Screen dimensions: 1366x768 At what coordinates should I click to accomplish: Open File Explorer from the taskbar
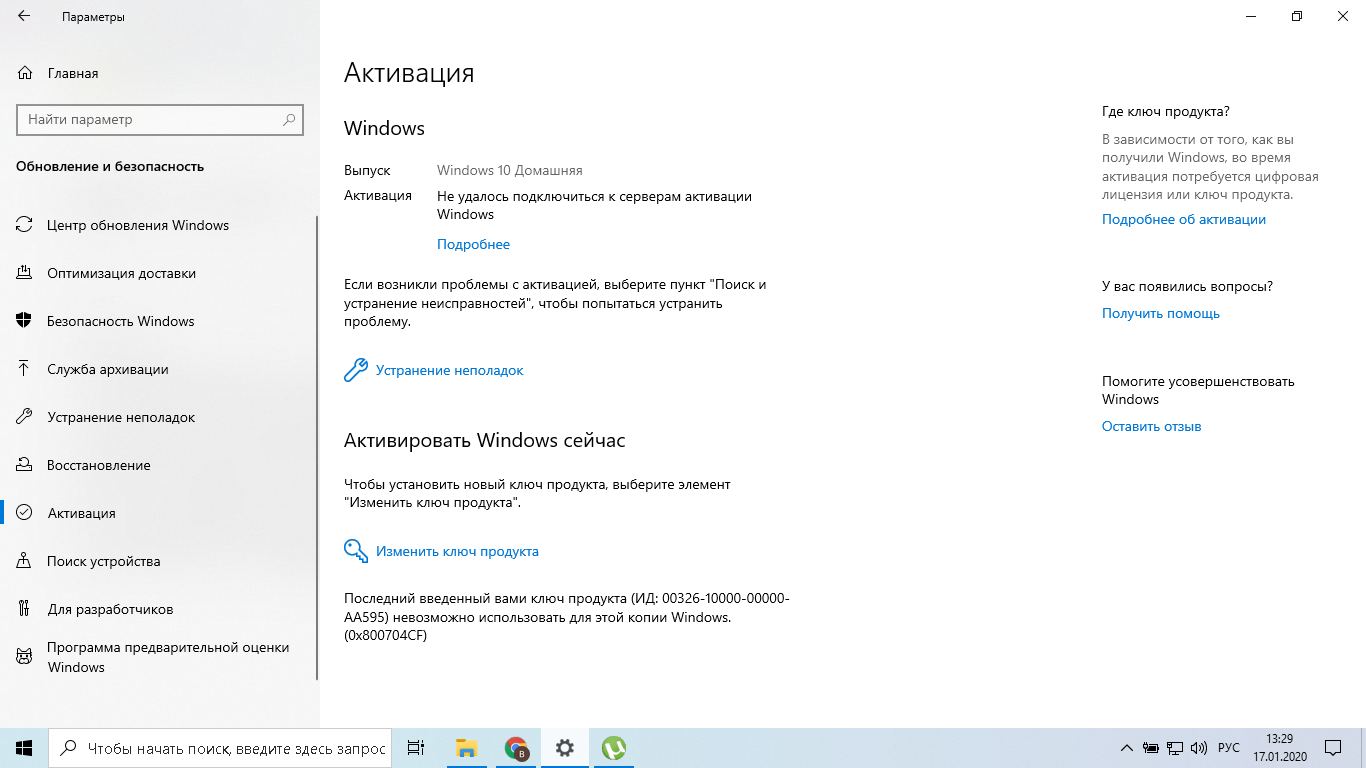point(466,748)
